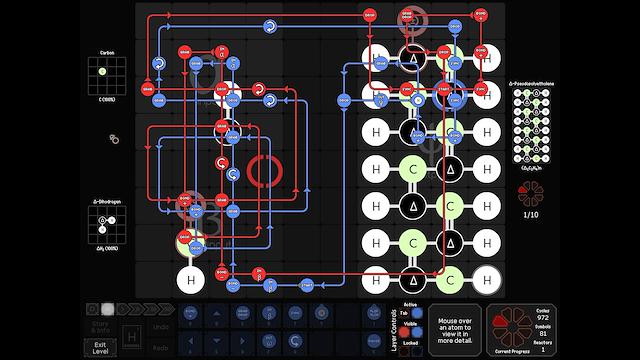Click the 1/10 output progress dial
Image resolution: width=640 pixels, height=360 pixels.
click(531, 194)
